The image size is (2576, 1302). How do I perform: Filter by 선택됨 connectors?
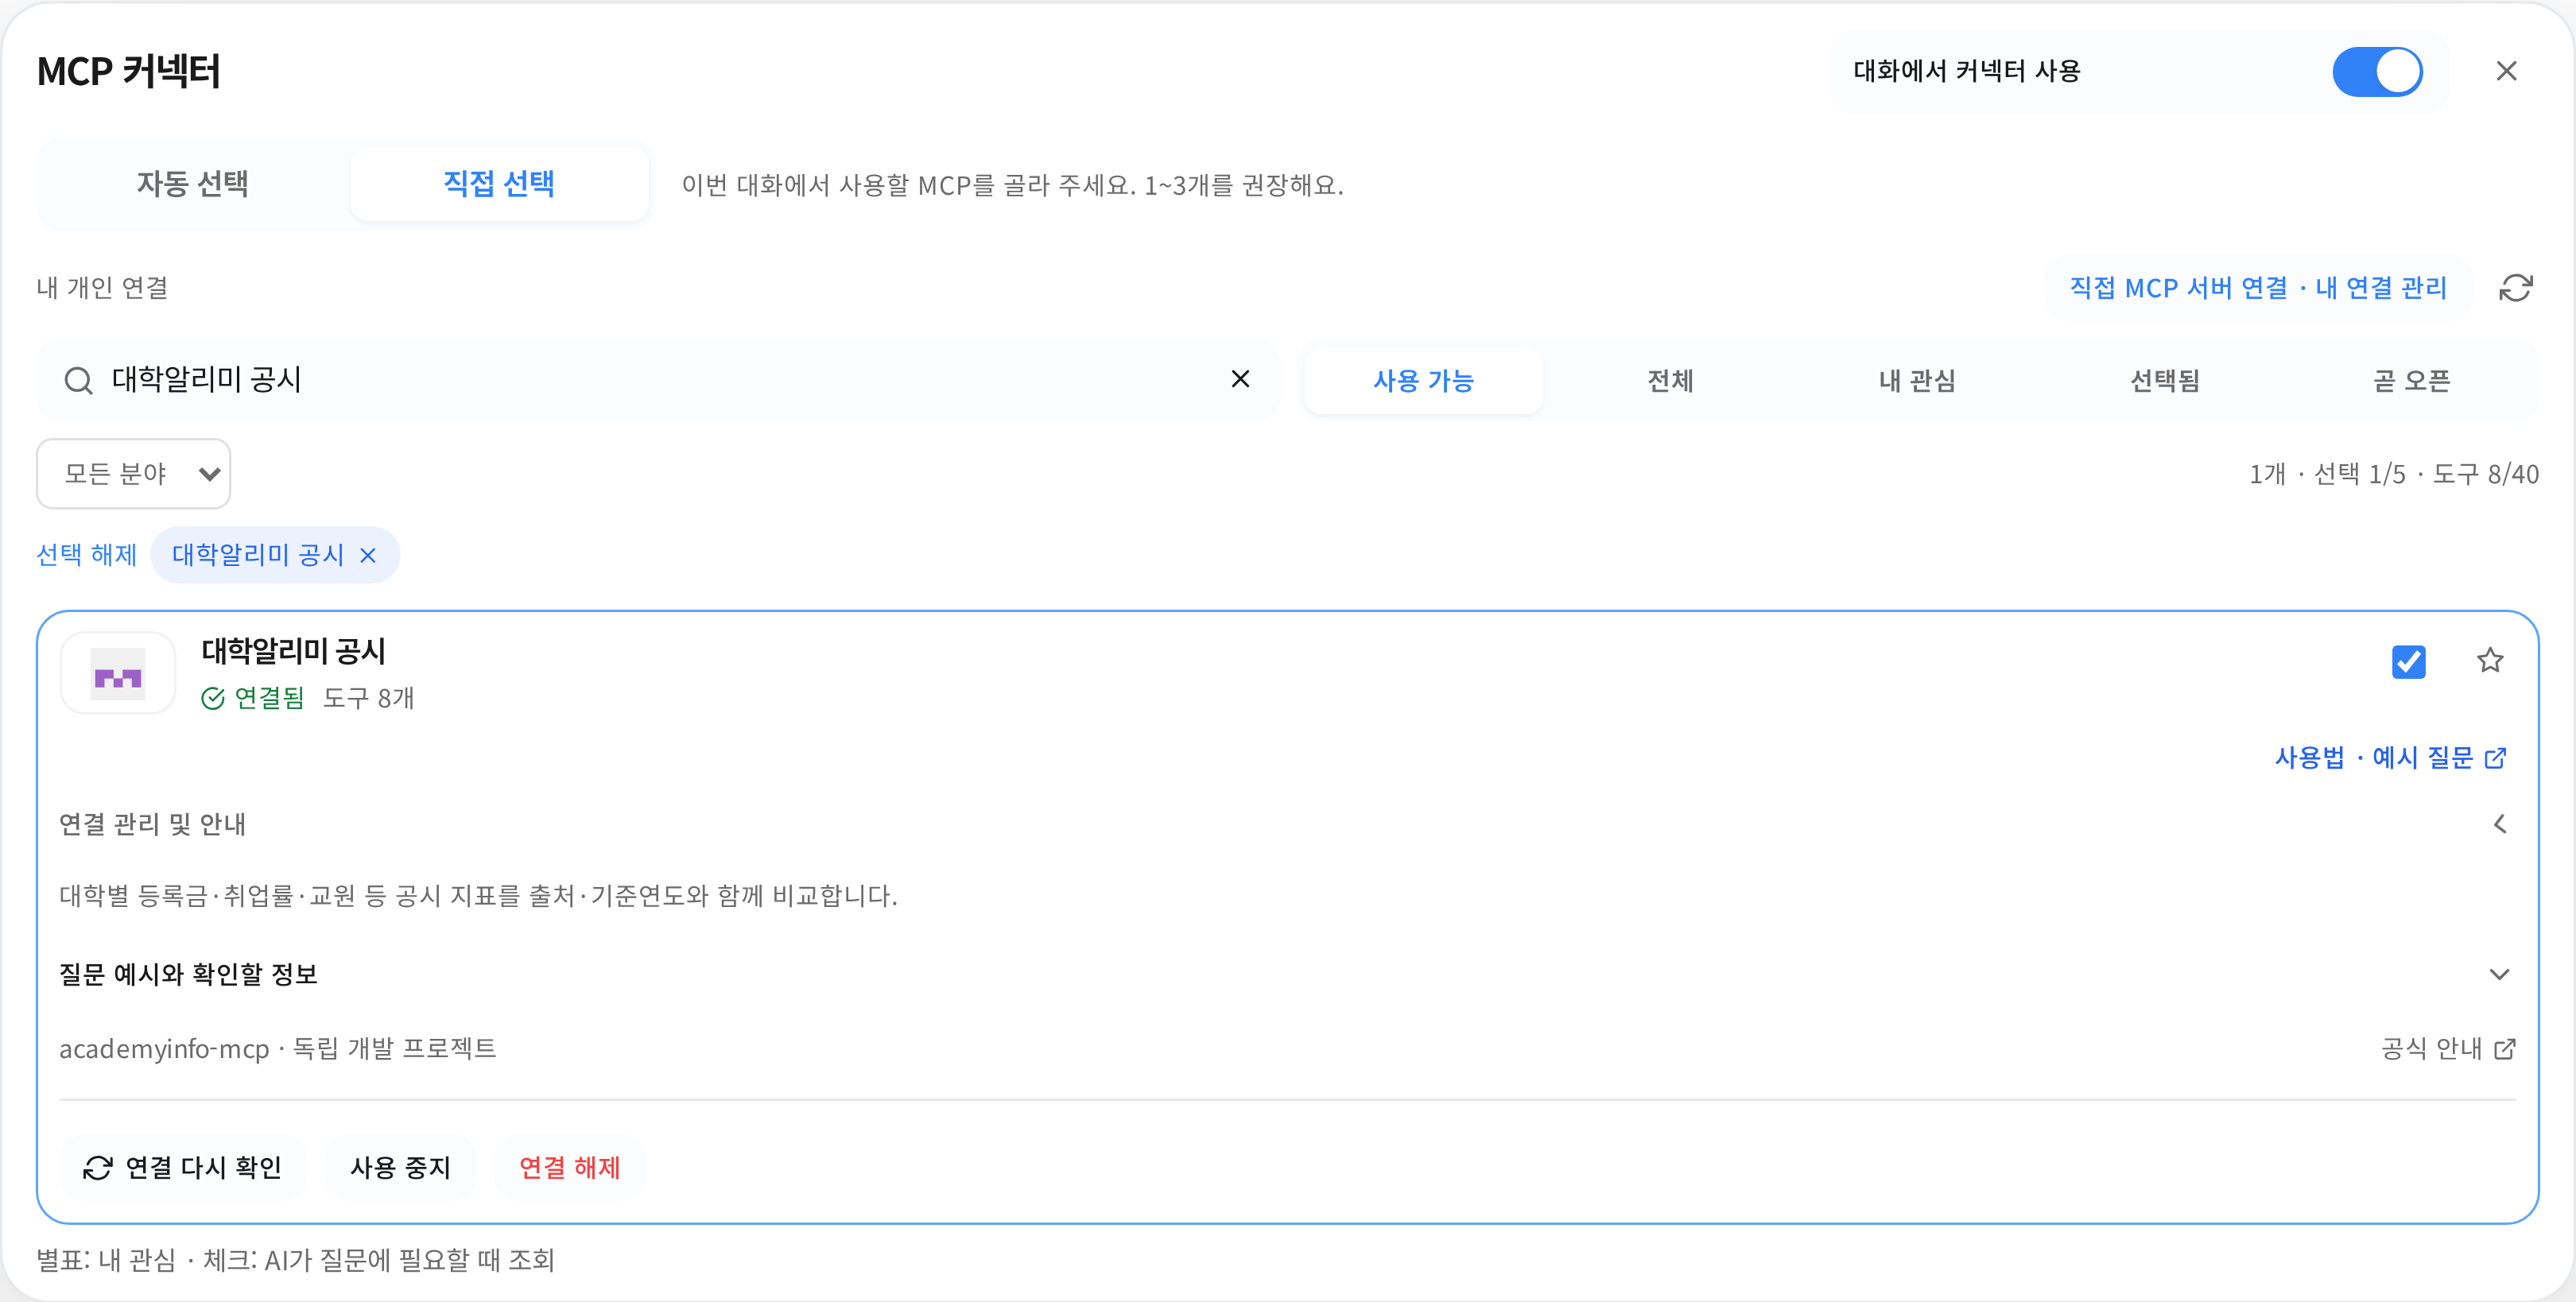pyautogui.click(x=2164, y=381)
